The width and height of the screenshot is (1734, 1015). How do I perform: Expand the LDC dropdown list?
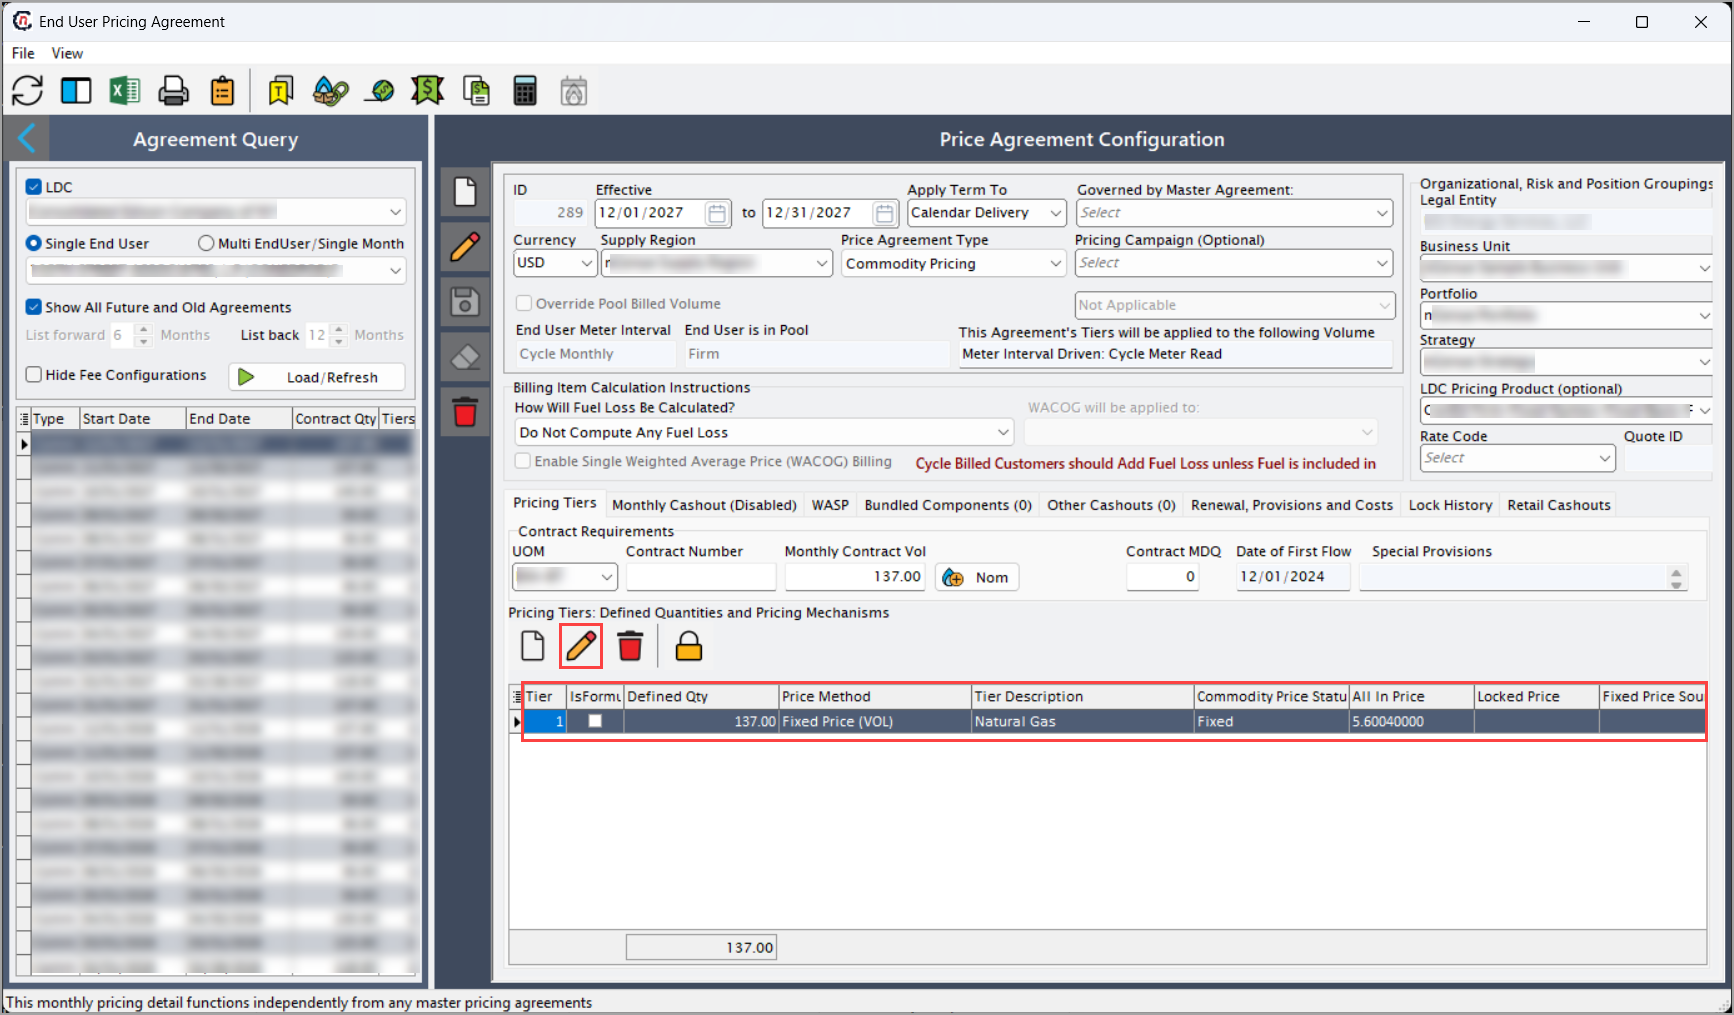pyautogui.click(x=396, y=212)
